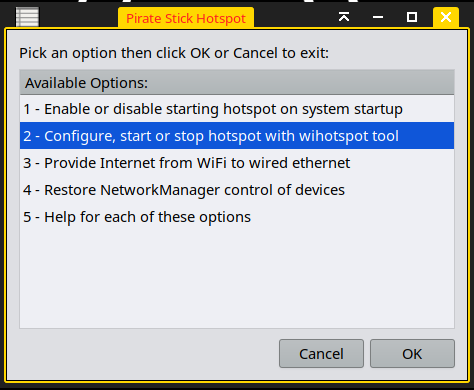Confirm selection with the OK button
The width and height of the screenshot is (474, 390).
coord(412,354)
